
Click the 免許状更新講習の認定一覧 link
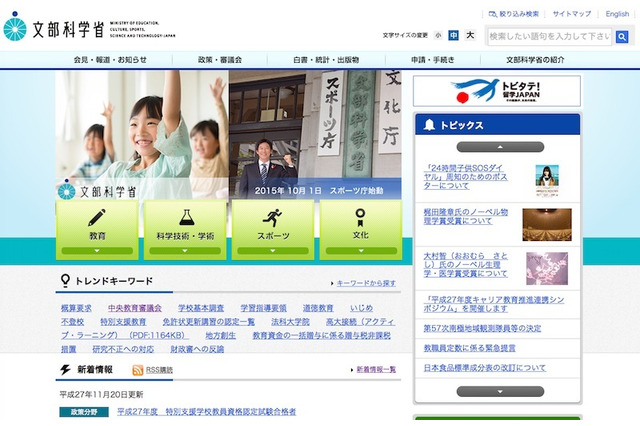(209, 322)
